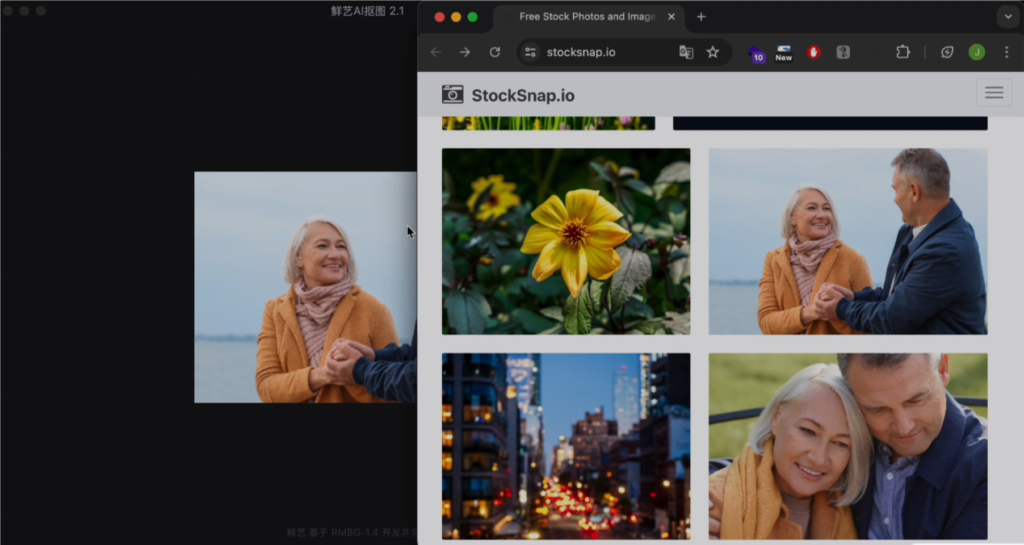Close the Free Stock Photos tab
The height and width of the screenshot is (545, 1024).
click(672, 17)
